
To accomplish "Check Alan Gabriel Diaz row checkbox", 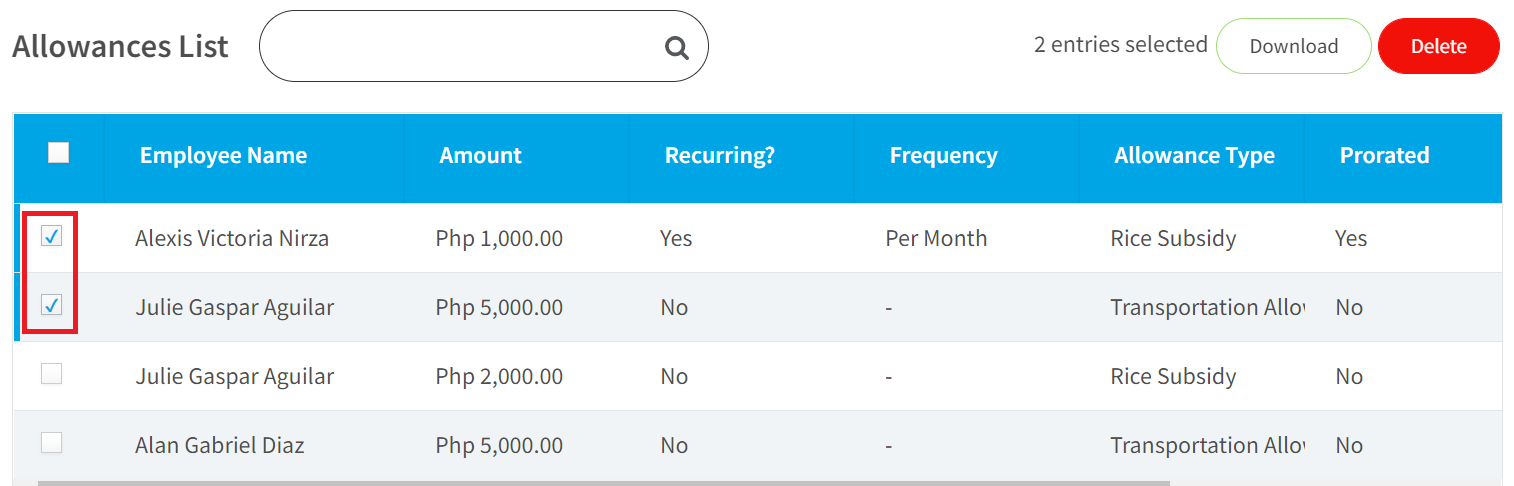I will 51,443.
